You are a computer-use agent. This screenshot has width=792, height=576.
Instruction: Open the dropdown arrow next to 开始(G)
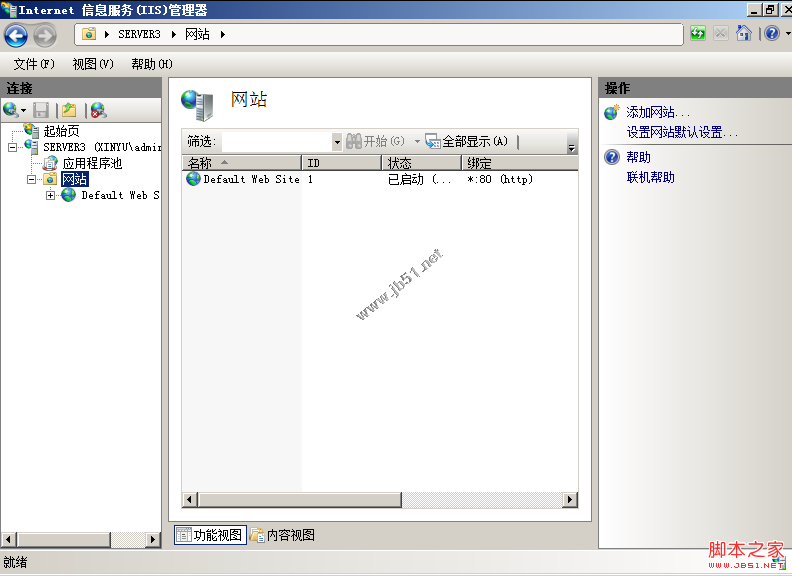coord(417,141)
